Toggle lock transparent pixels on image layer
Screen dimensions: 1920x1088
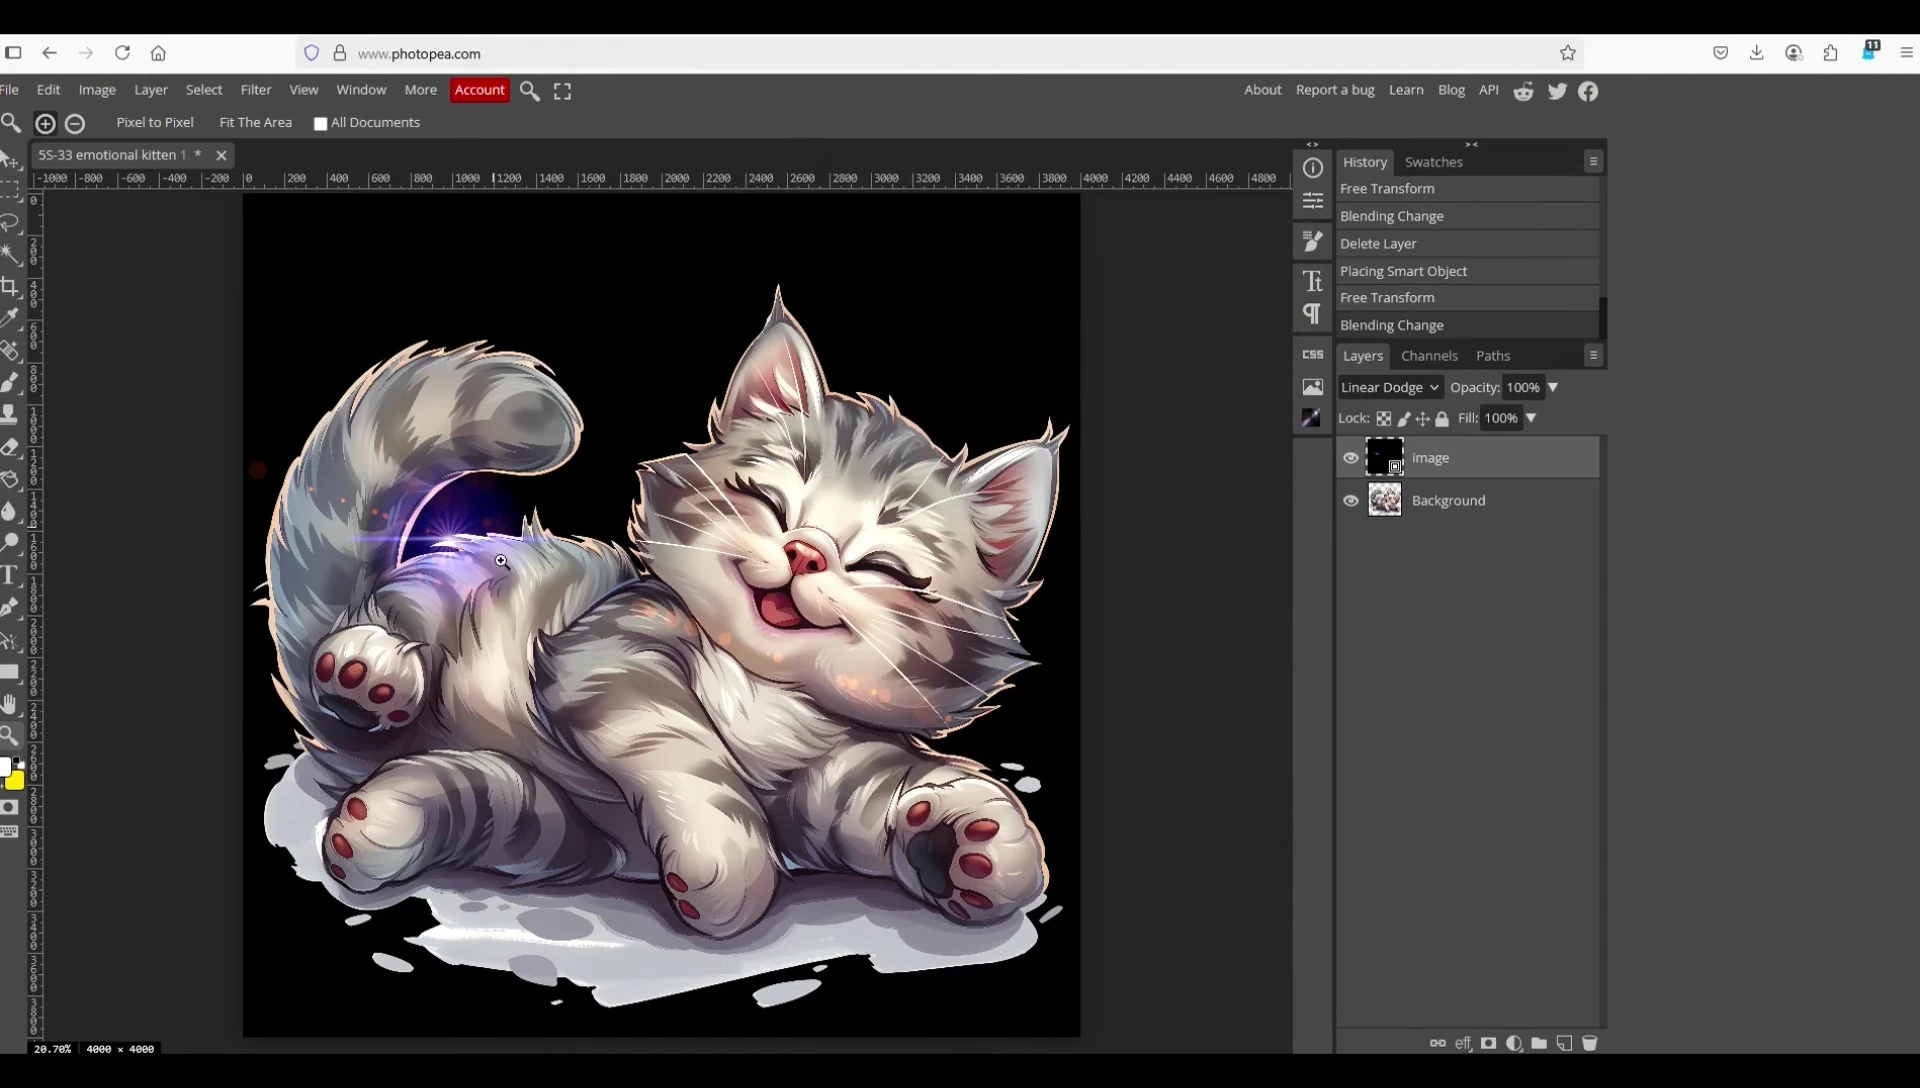coord(1384,419)
